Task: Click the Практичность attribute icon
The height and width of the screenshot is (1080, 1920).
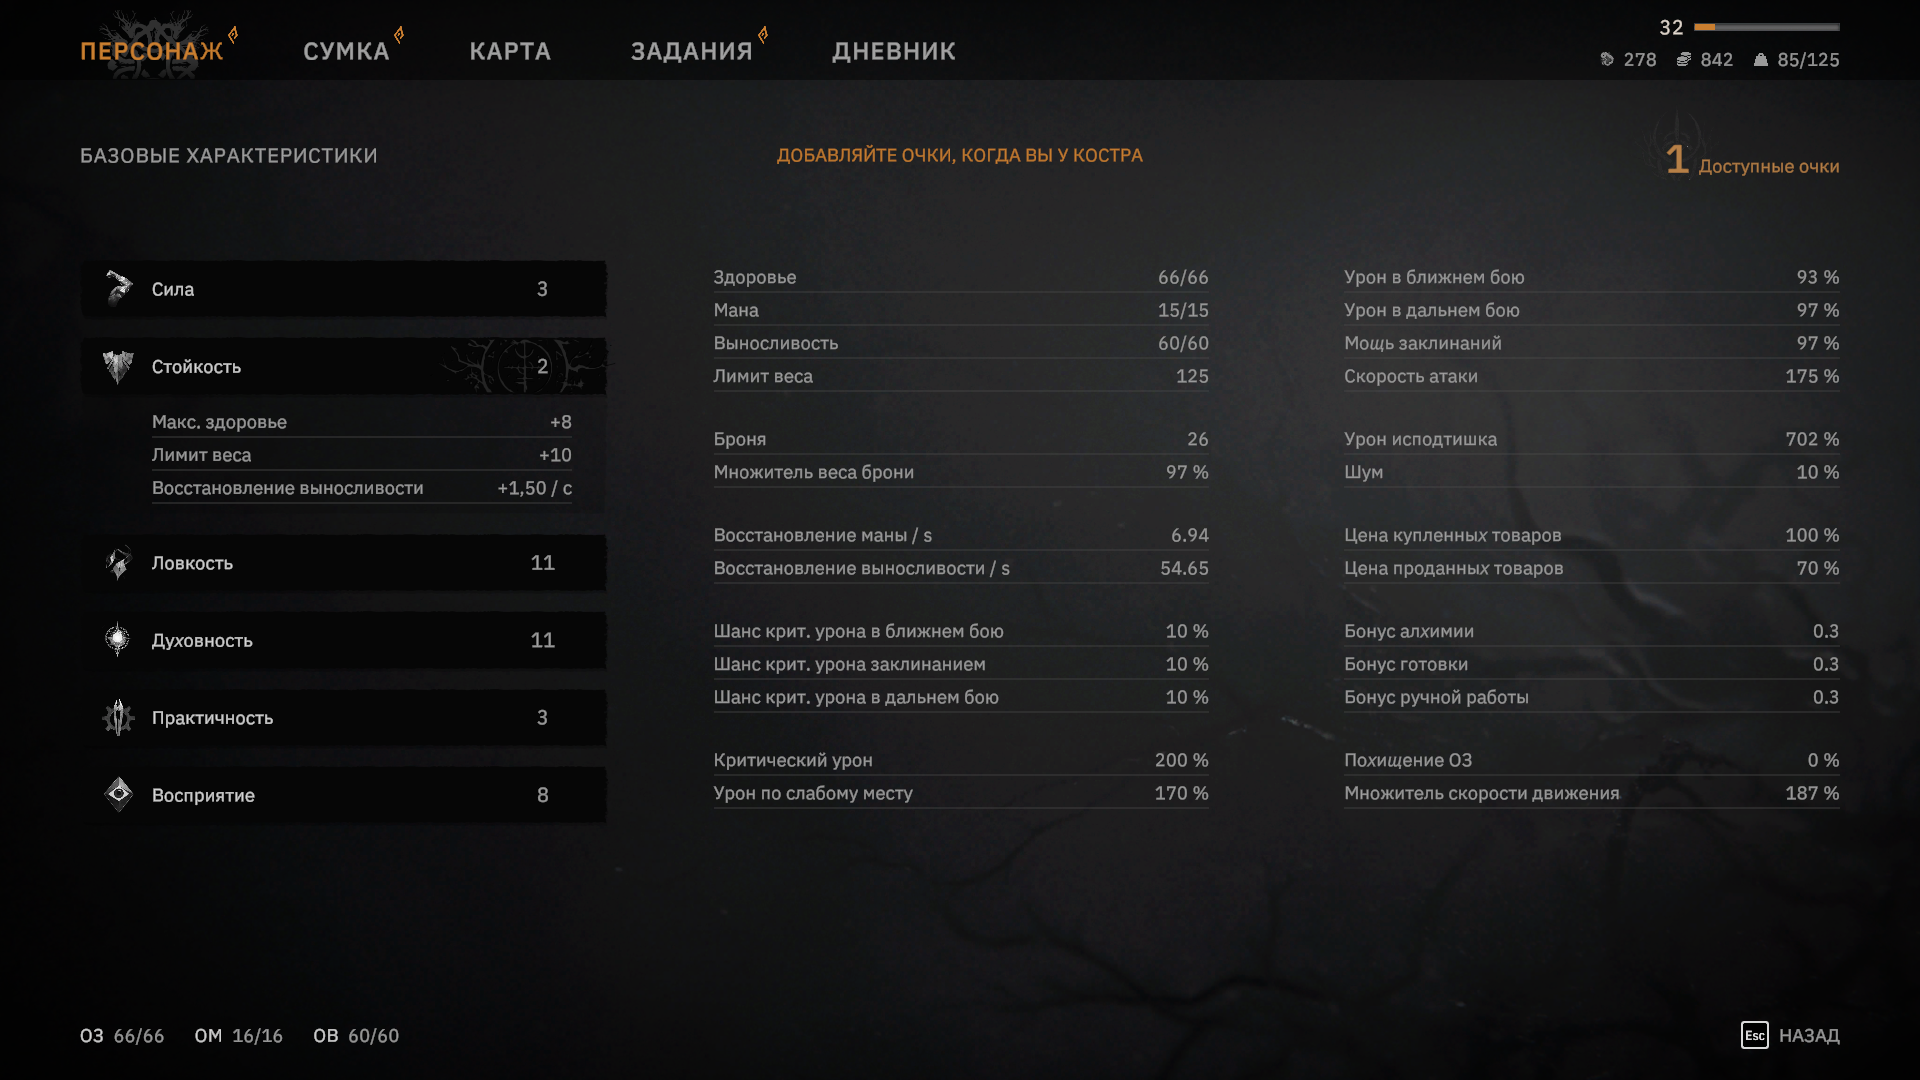Action: (119, 717)
